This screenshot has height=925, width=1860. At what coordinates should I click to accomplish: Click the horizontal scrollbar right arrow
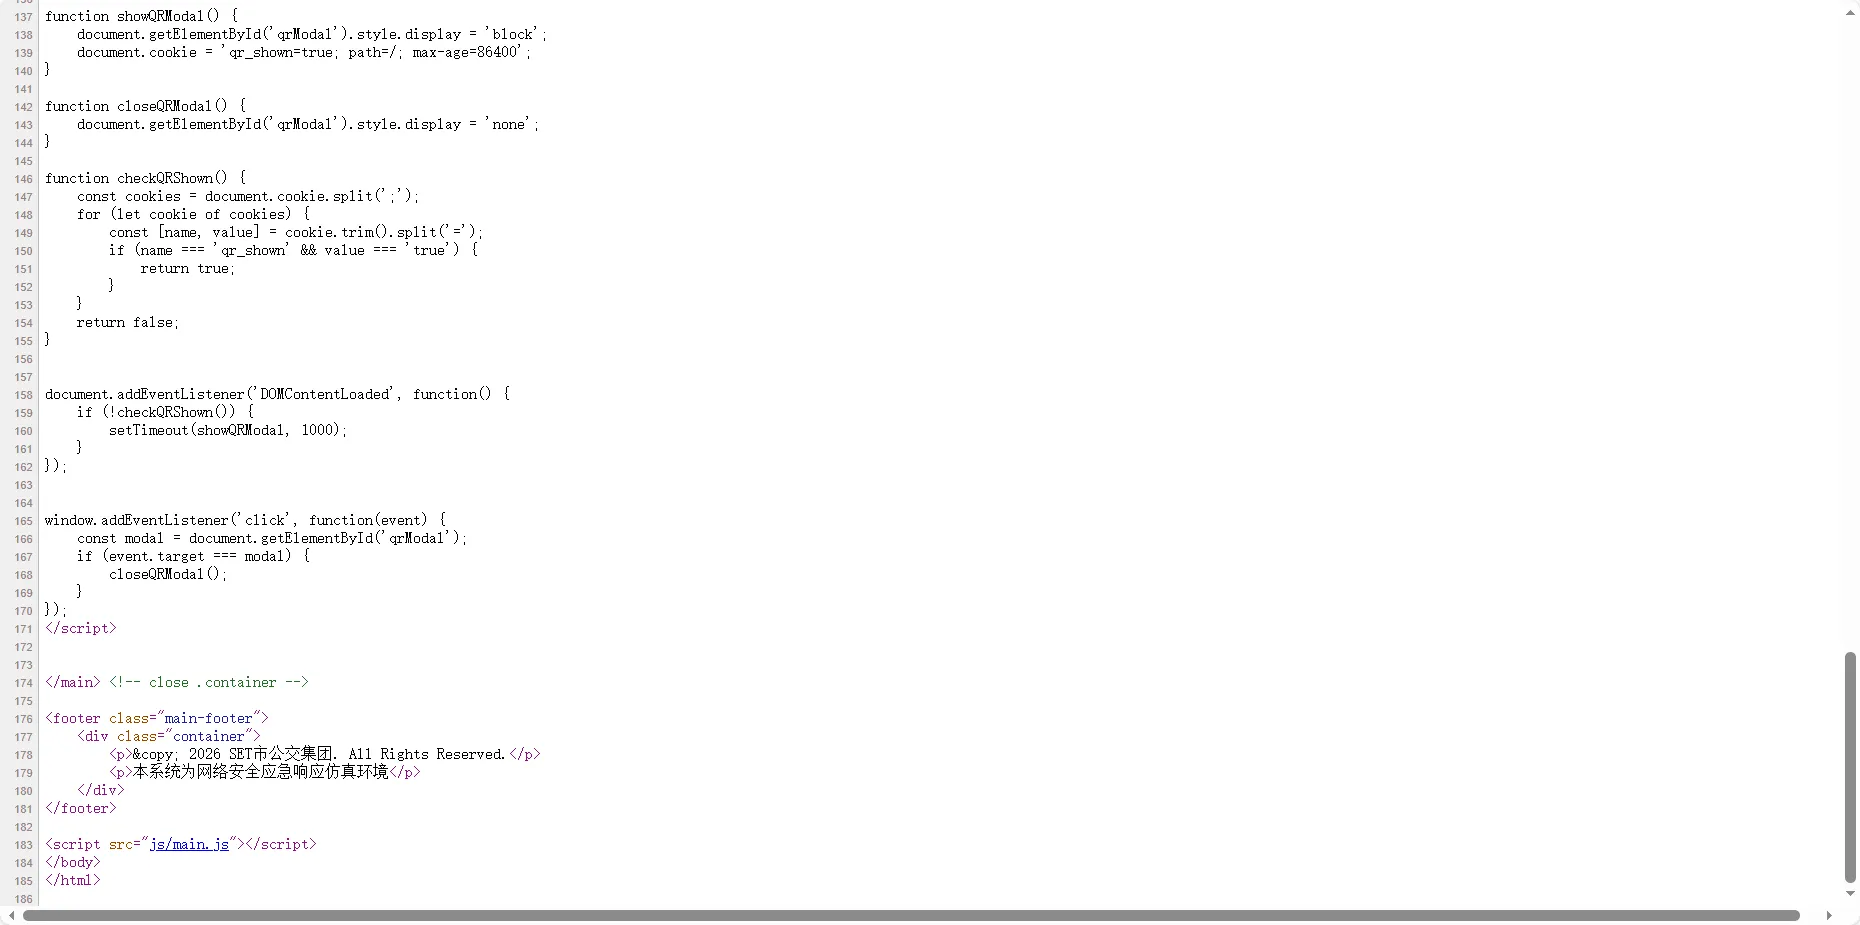pyautogui.click(x=1829, y=915)
